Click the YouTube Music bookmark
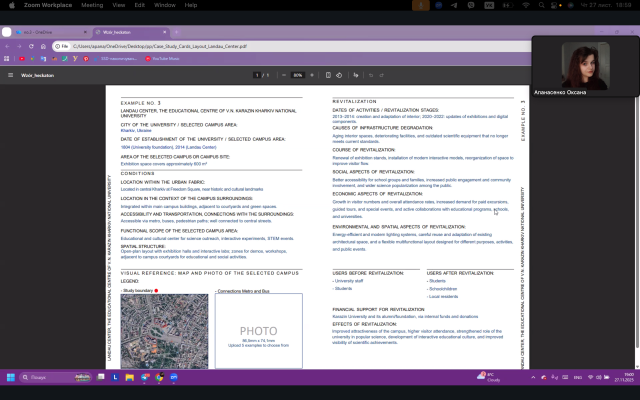Viewport: 640px width, 400px height. [160, 59]
